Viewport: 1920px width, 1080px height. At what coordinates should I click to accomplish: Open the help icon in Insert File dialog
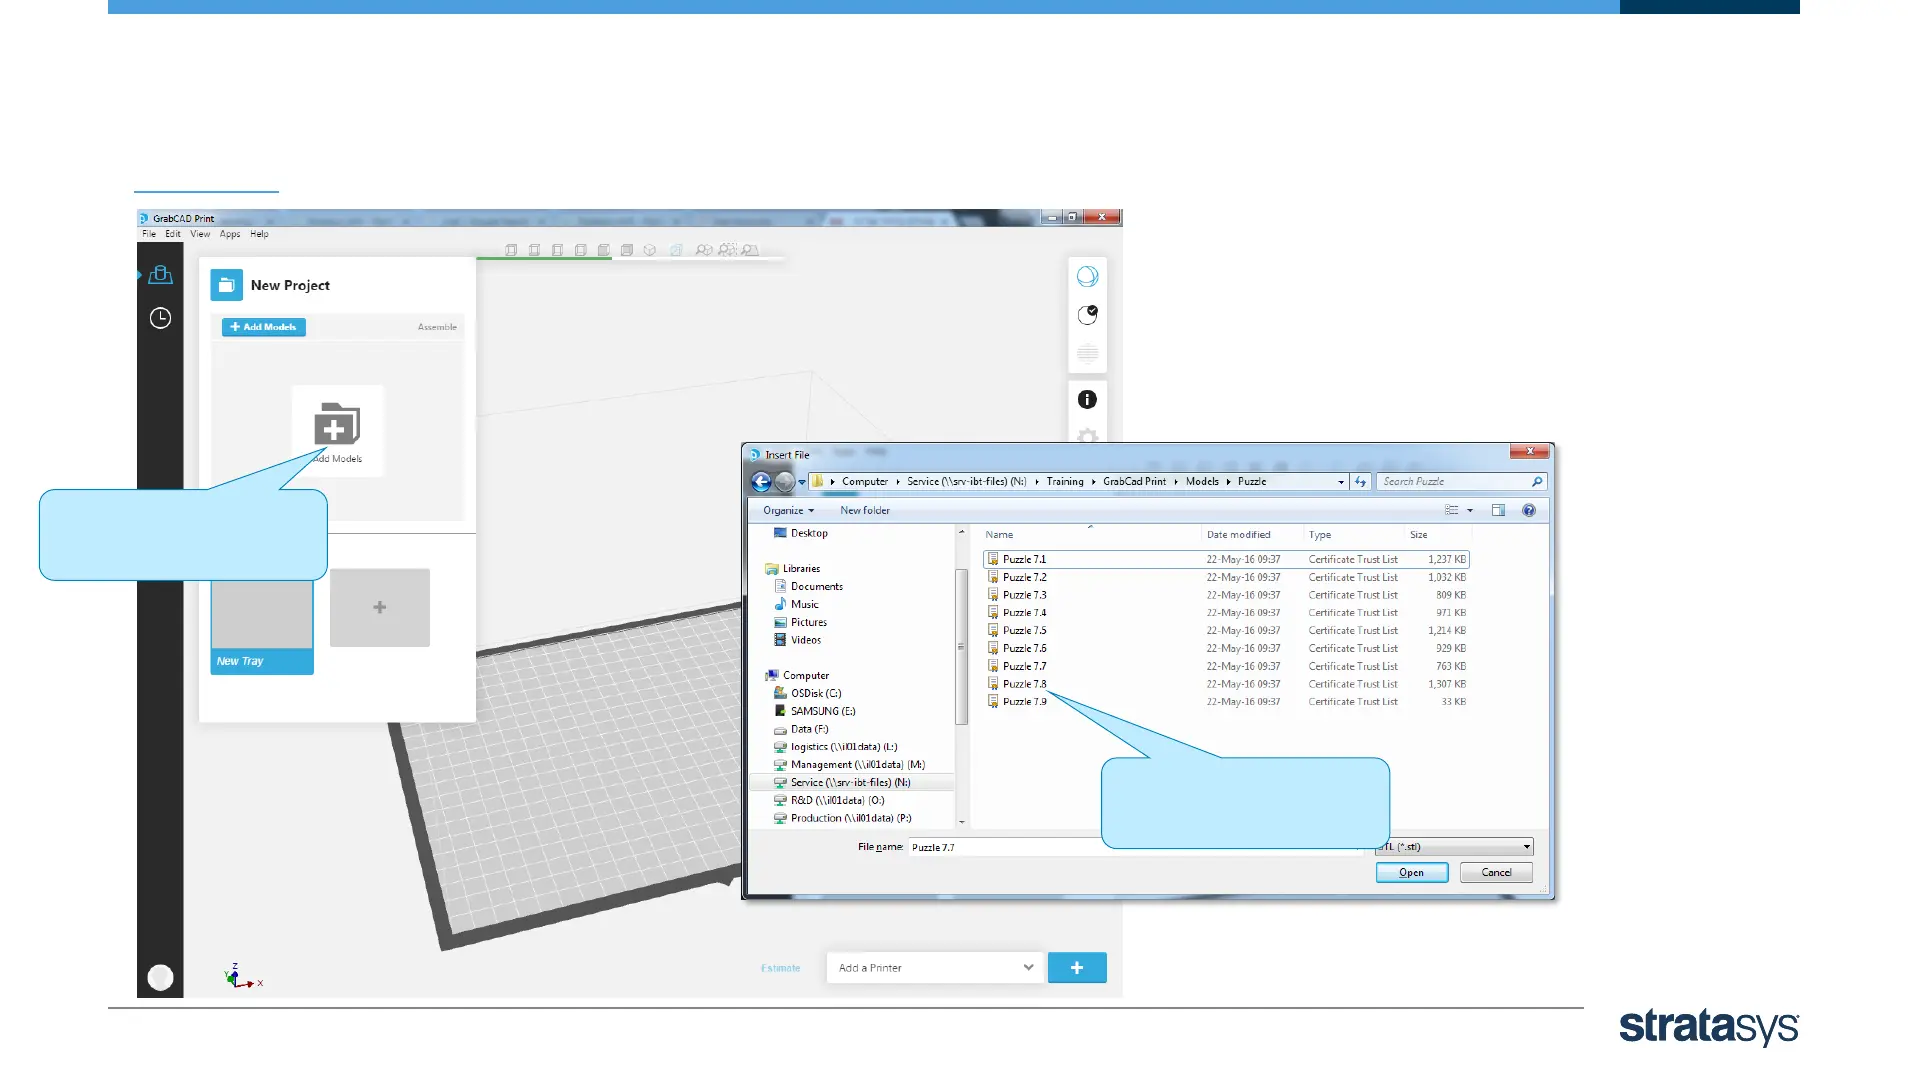click(x=1528, y=510)
